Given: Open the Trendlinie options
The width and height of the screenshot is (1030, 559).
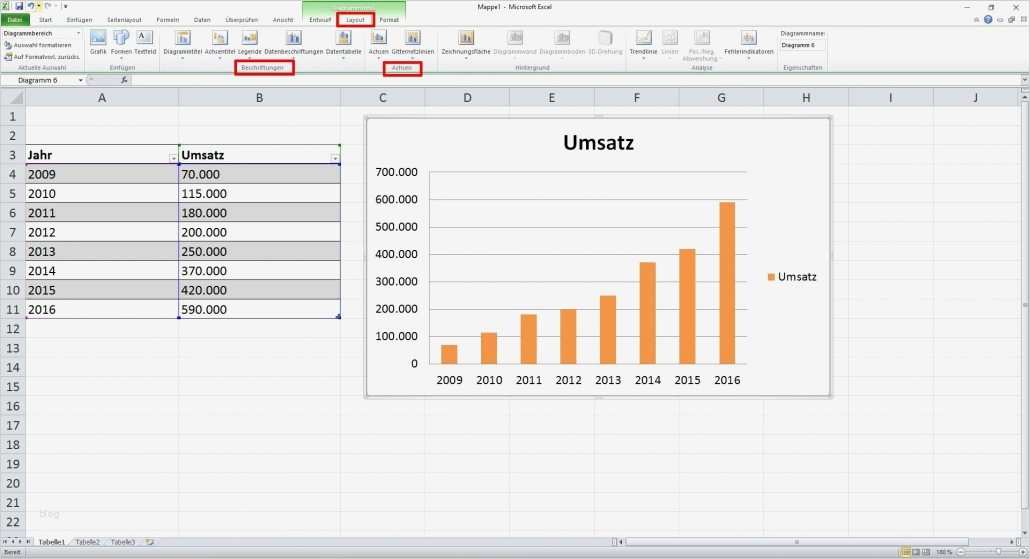Looking at the screenshot, I should pos(643,43).
